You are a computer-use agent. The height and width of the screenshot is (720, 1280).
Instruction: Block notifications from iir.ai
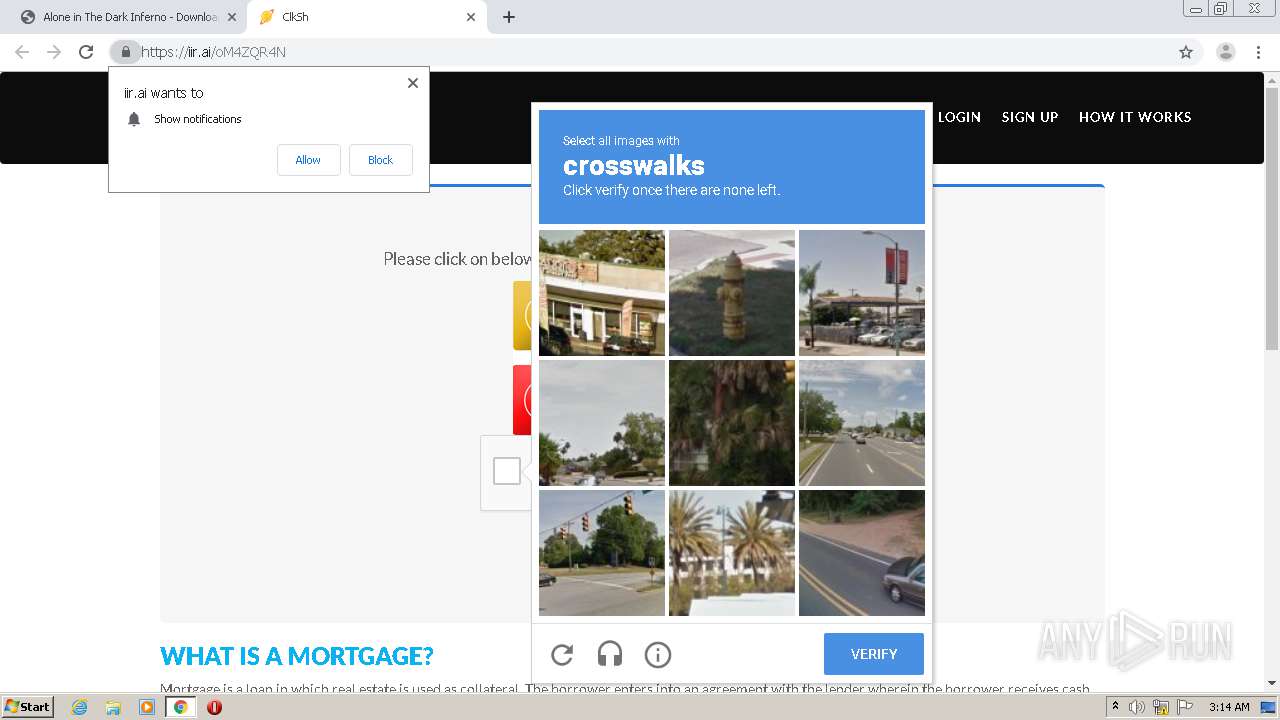click(x=380, y=160)
